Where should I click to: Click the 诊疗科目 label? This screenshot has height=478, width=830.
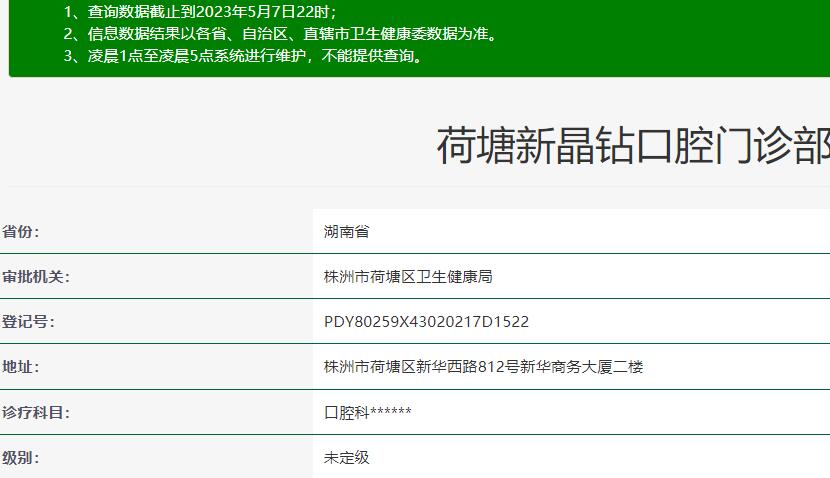pyautogui.click(x=36, y=412)
